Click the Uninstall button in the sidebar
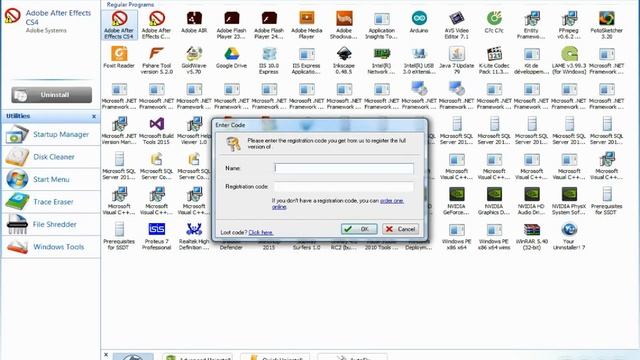The width and height of the screenshot is (640, 360). click(x=51, y=95)
